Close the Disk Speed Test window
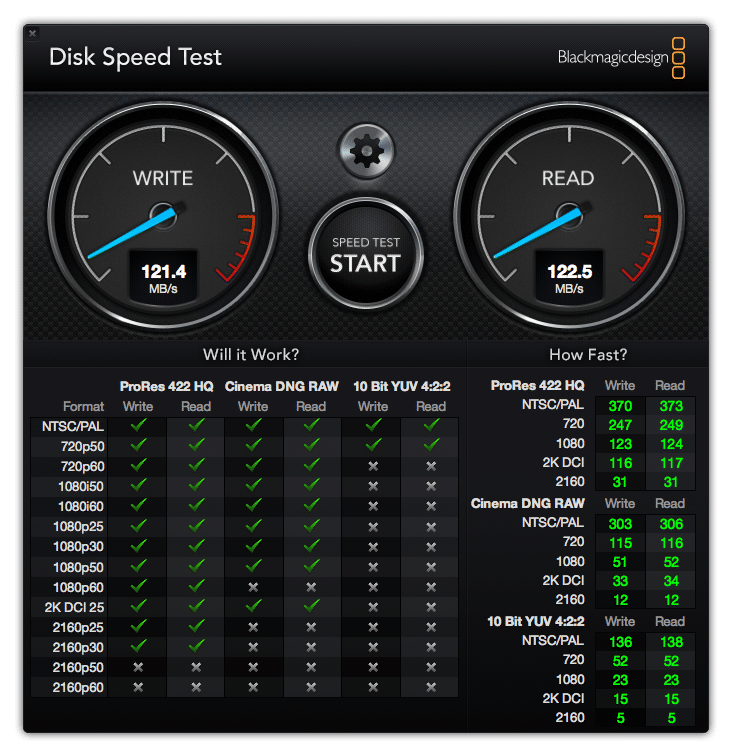This screenshot has width=732, height=756. pos(33,33)
